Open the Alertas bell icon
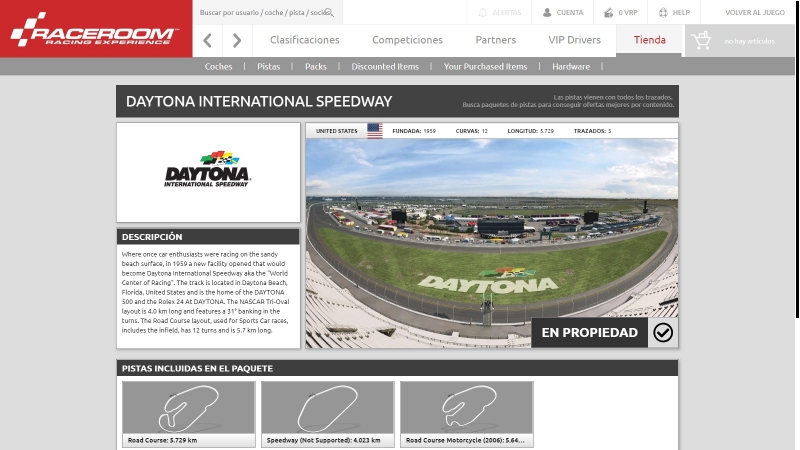Screen dimensions: 800x450 click(x=483, y=13)
